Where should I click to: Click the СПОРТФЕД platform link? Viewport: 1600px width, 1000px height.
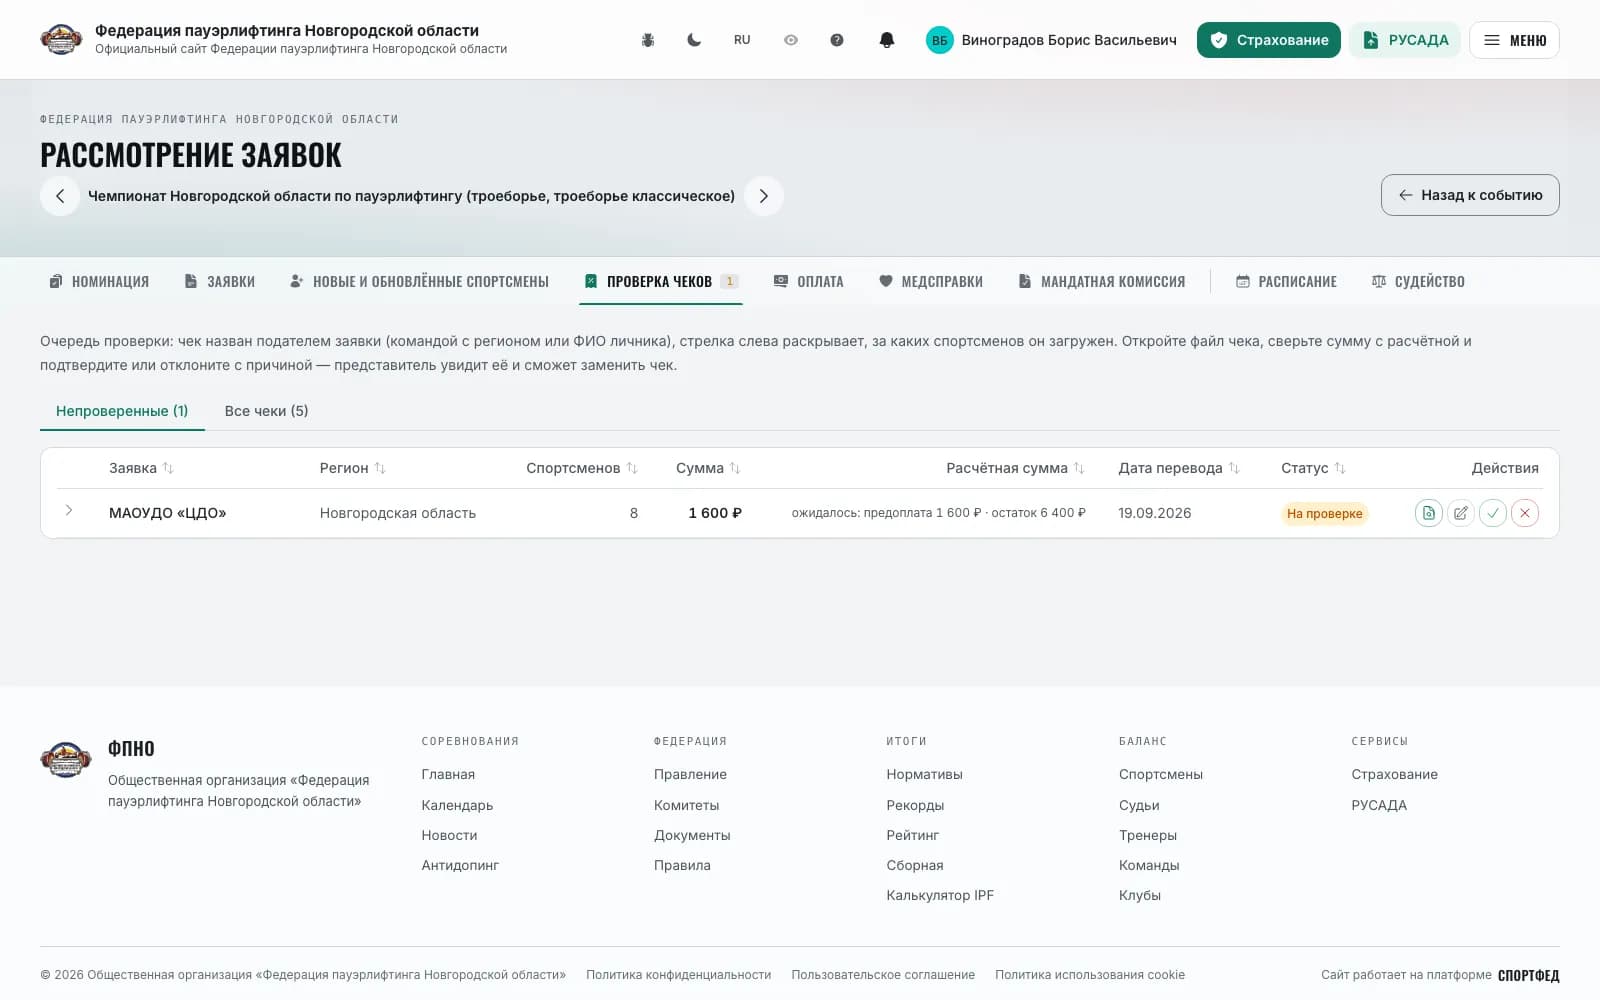point(1528,975)
